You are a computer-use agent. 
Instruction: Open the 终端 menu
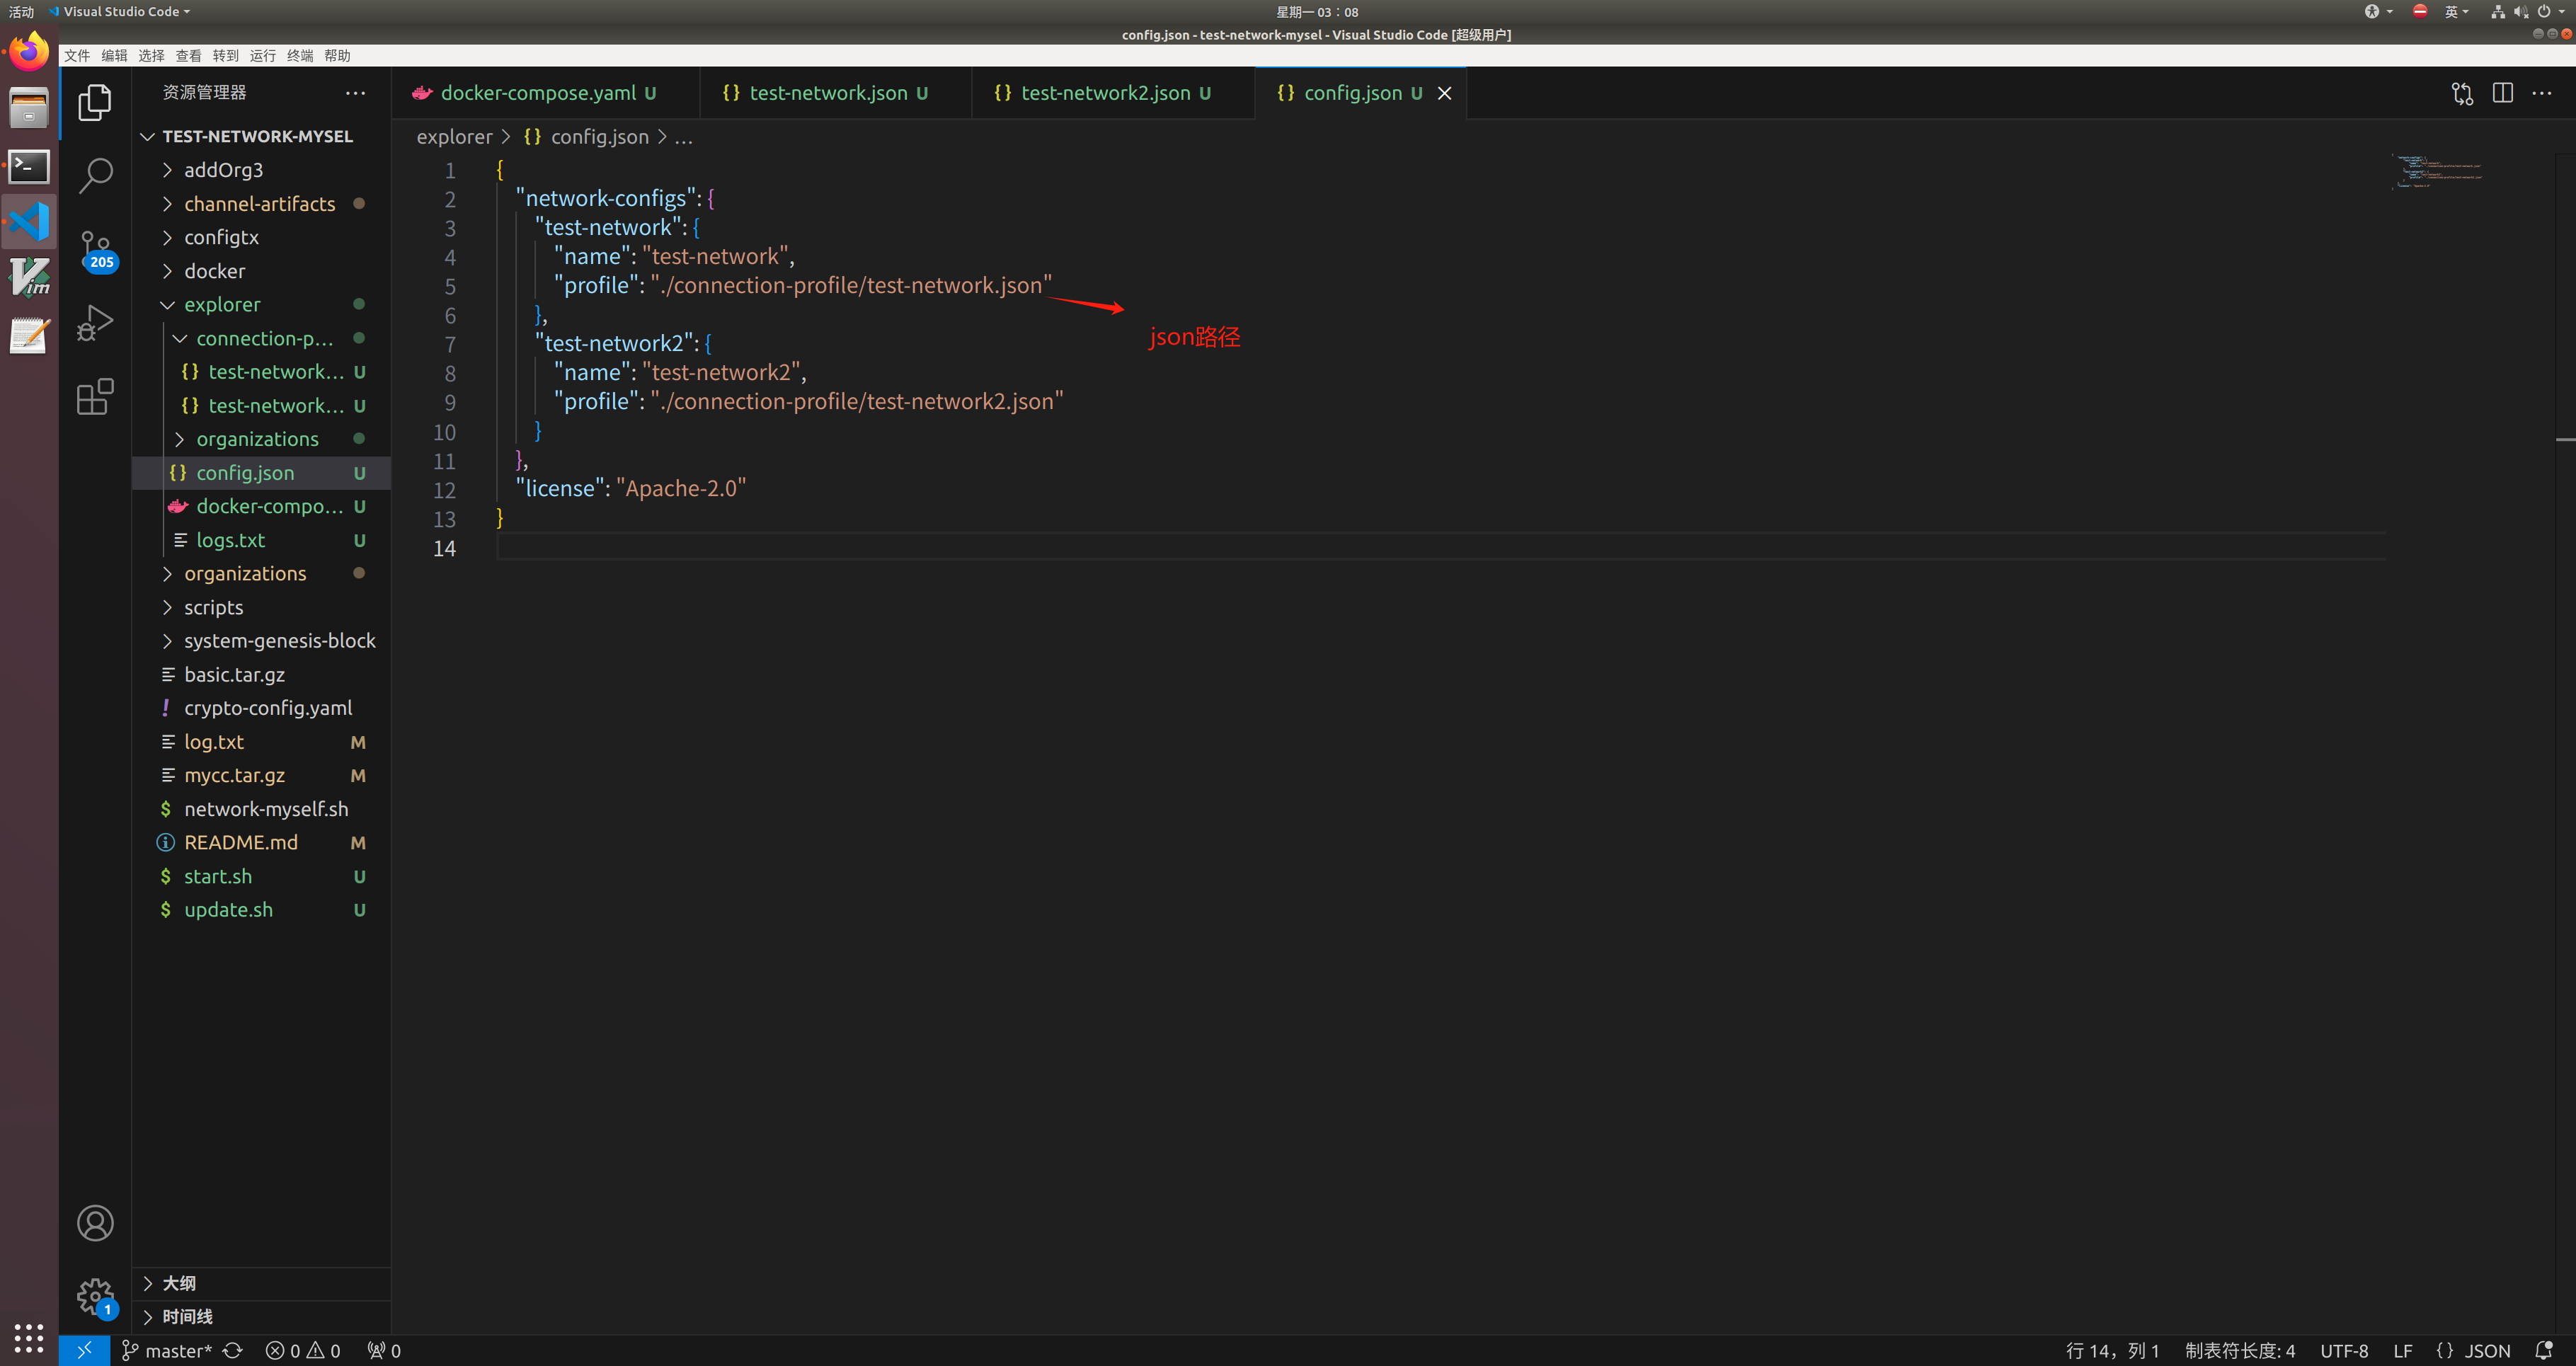pos(300,56)
